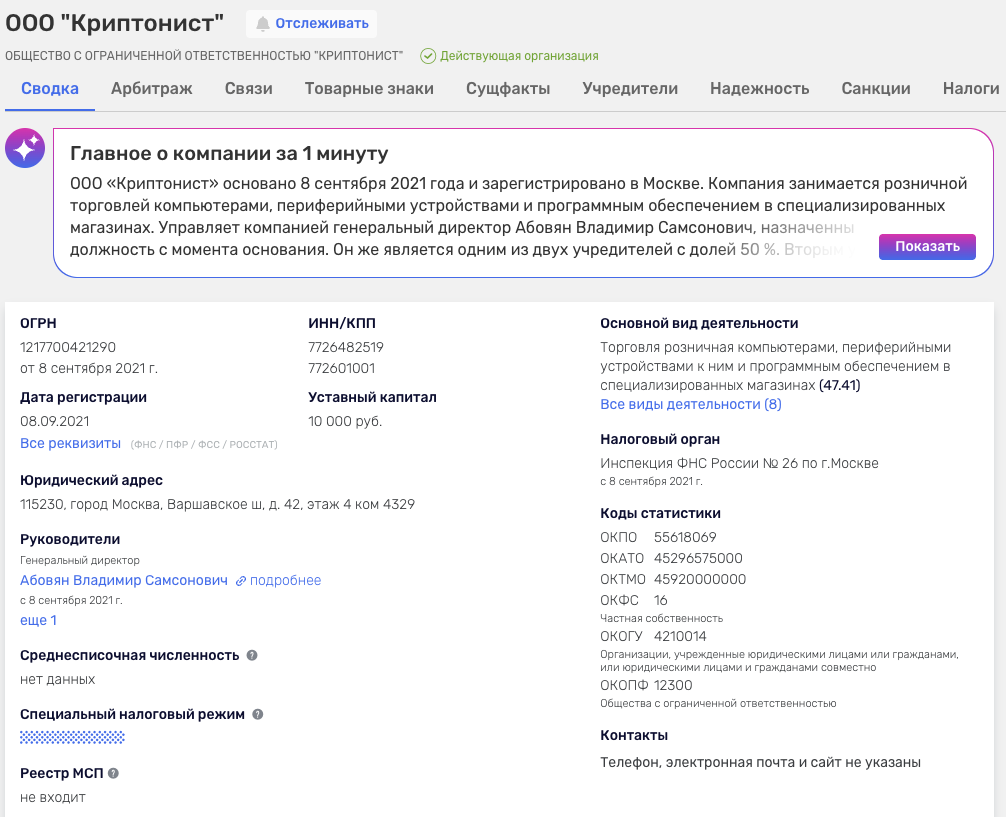Select the Надежность tab
1006x817 pixels.
[x=760, y=89]
